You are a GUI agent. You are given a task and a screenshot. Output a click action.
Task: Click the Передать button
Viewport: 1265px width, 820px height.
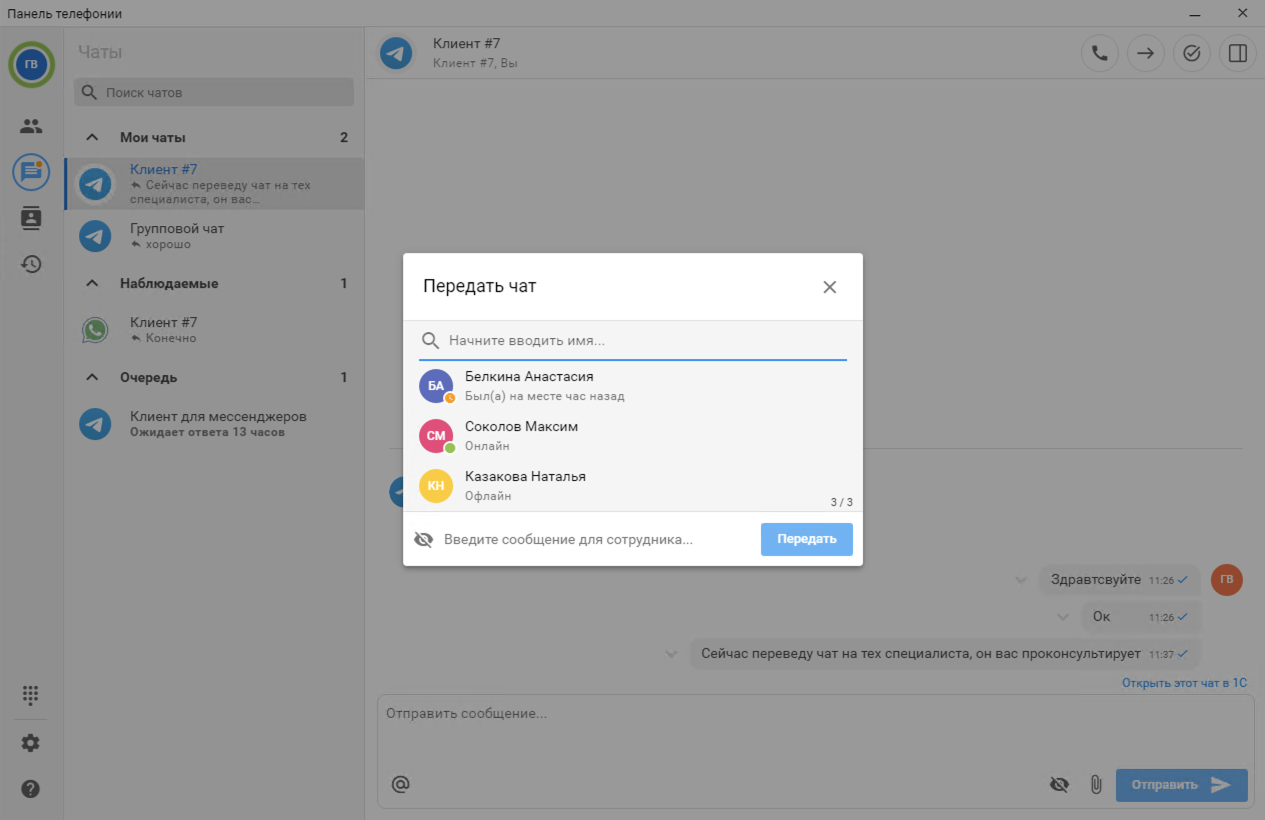coord(806,539)
